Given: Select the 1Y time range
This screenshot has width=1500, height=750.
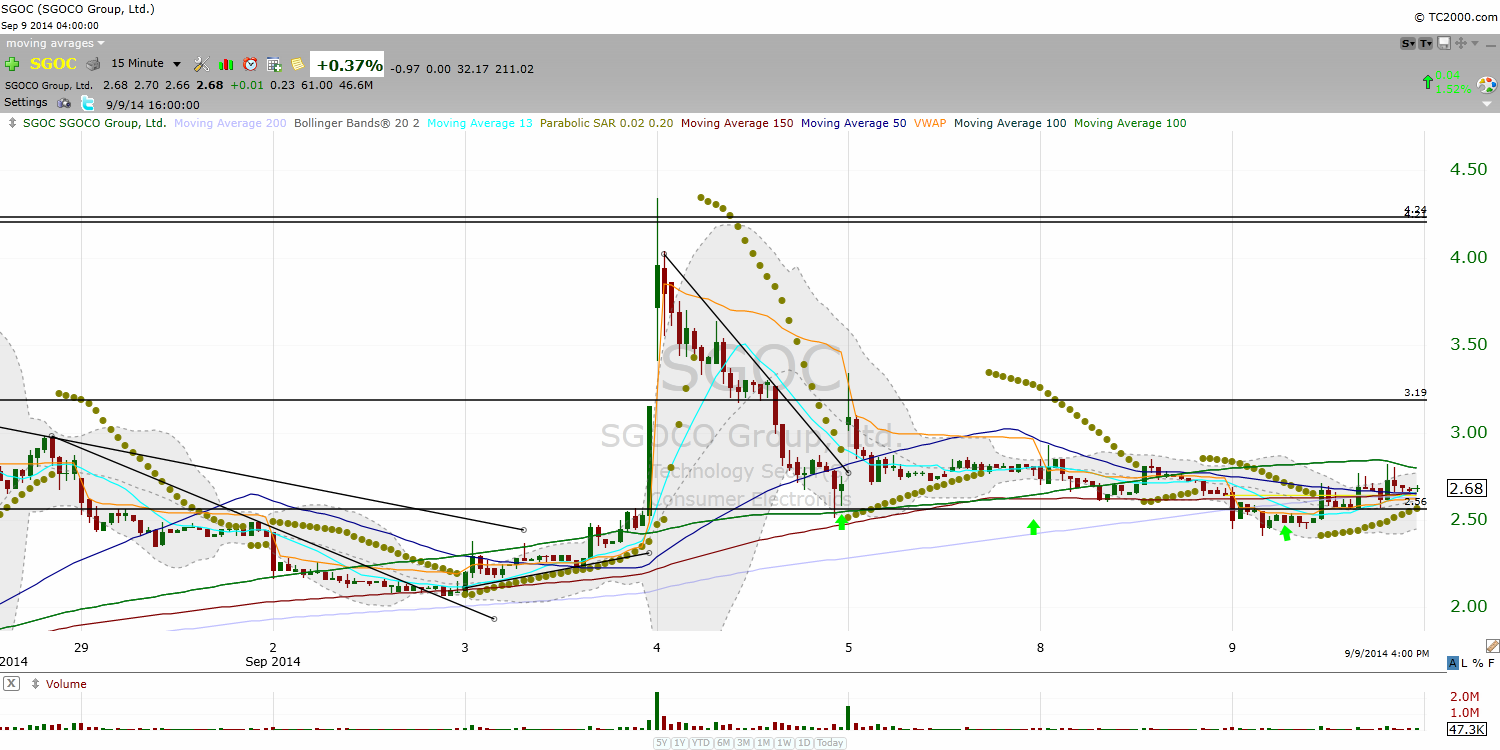Looking at the screenshot, I should click(680, 742).
